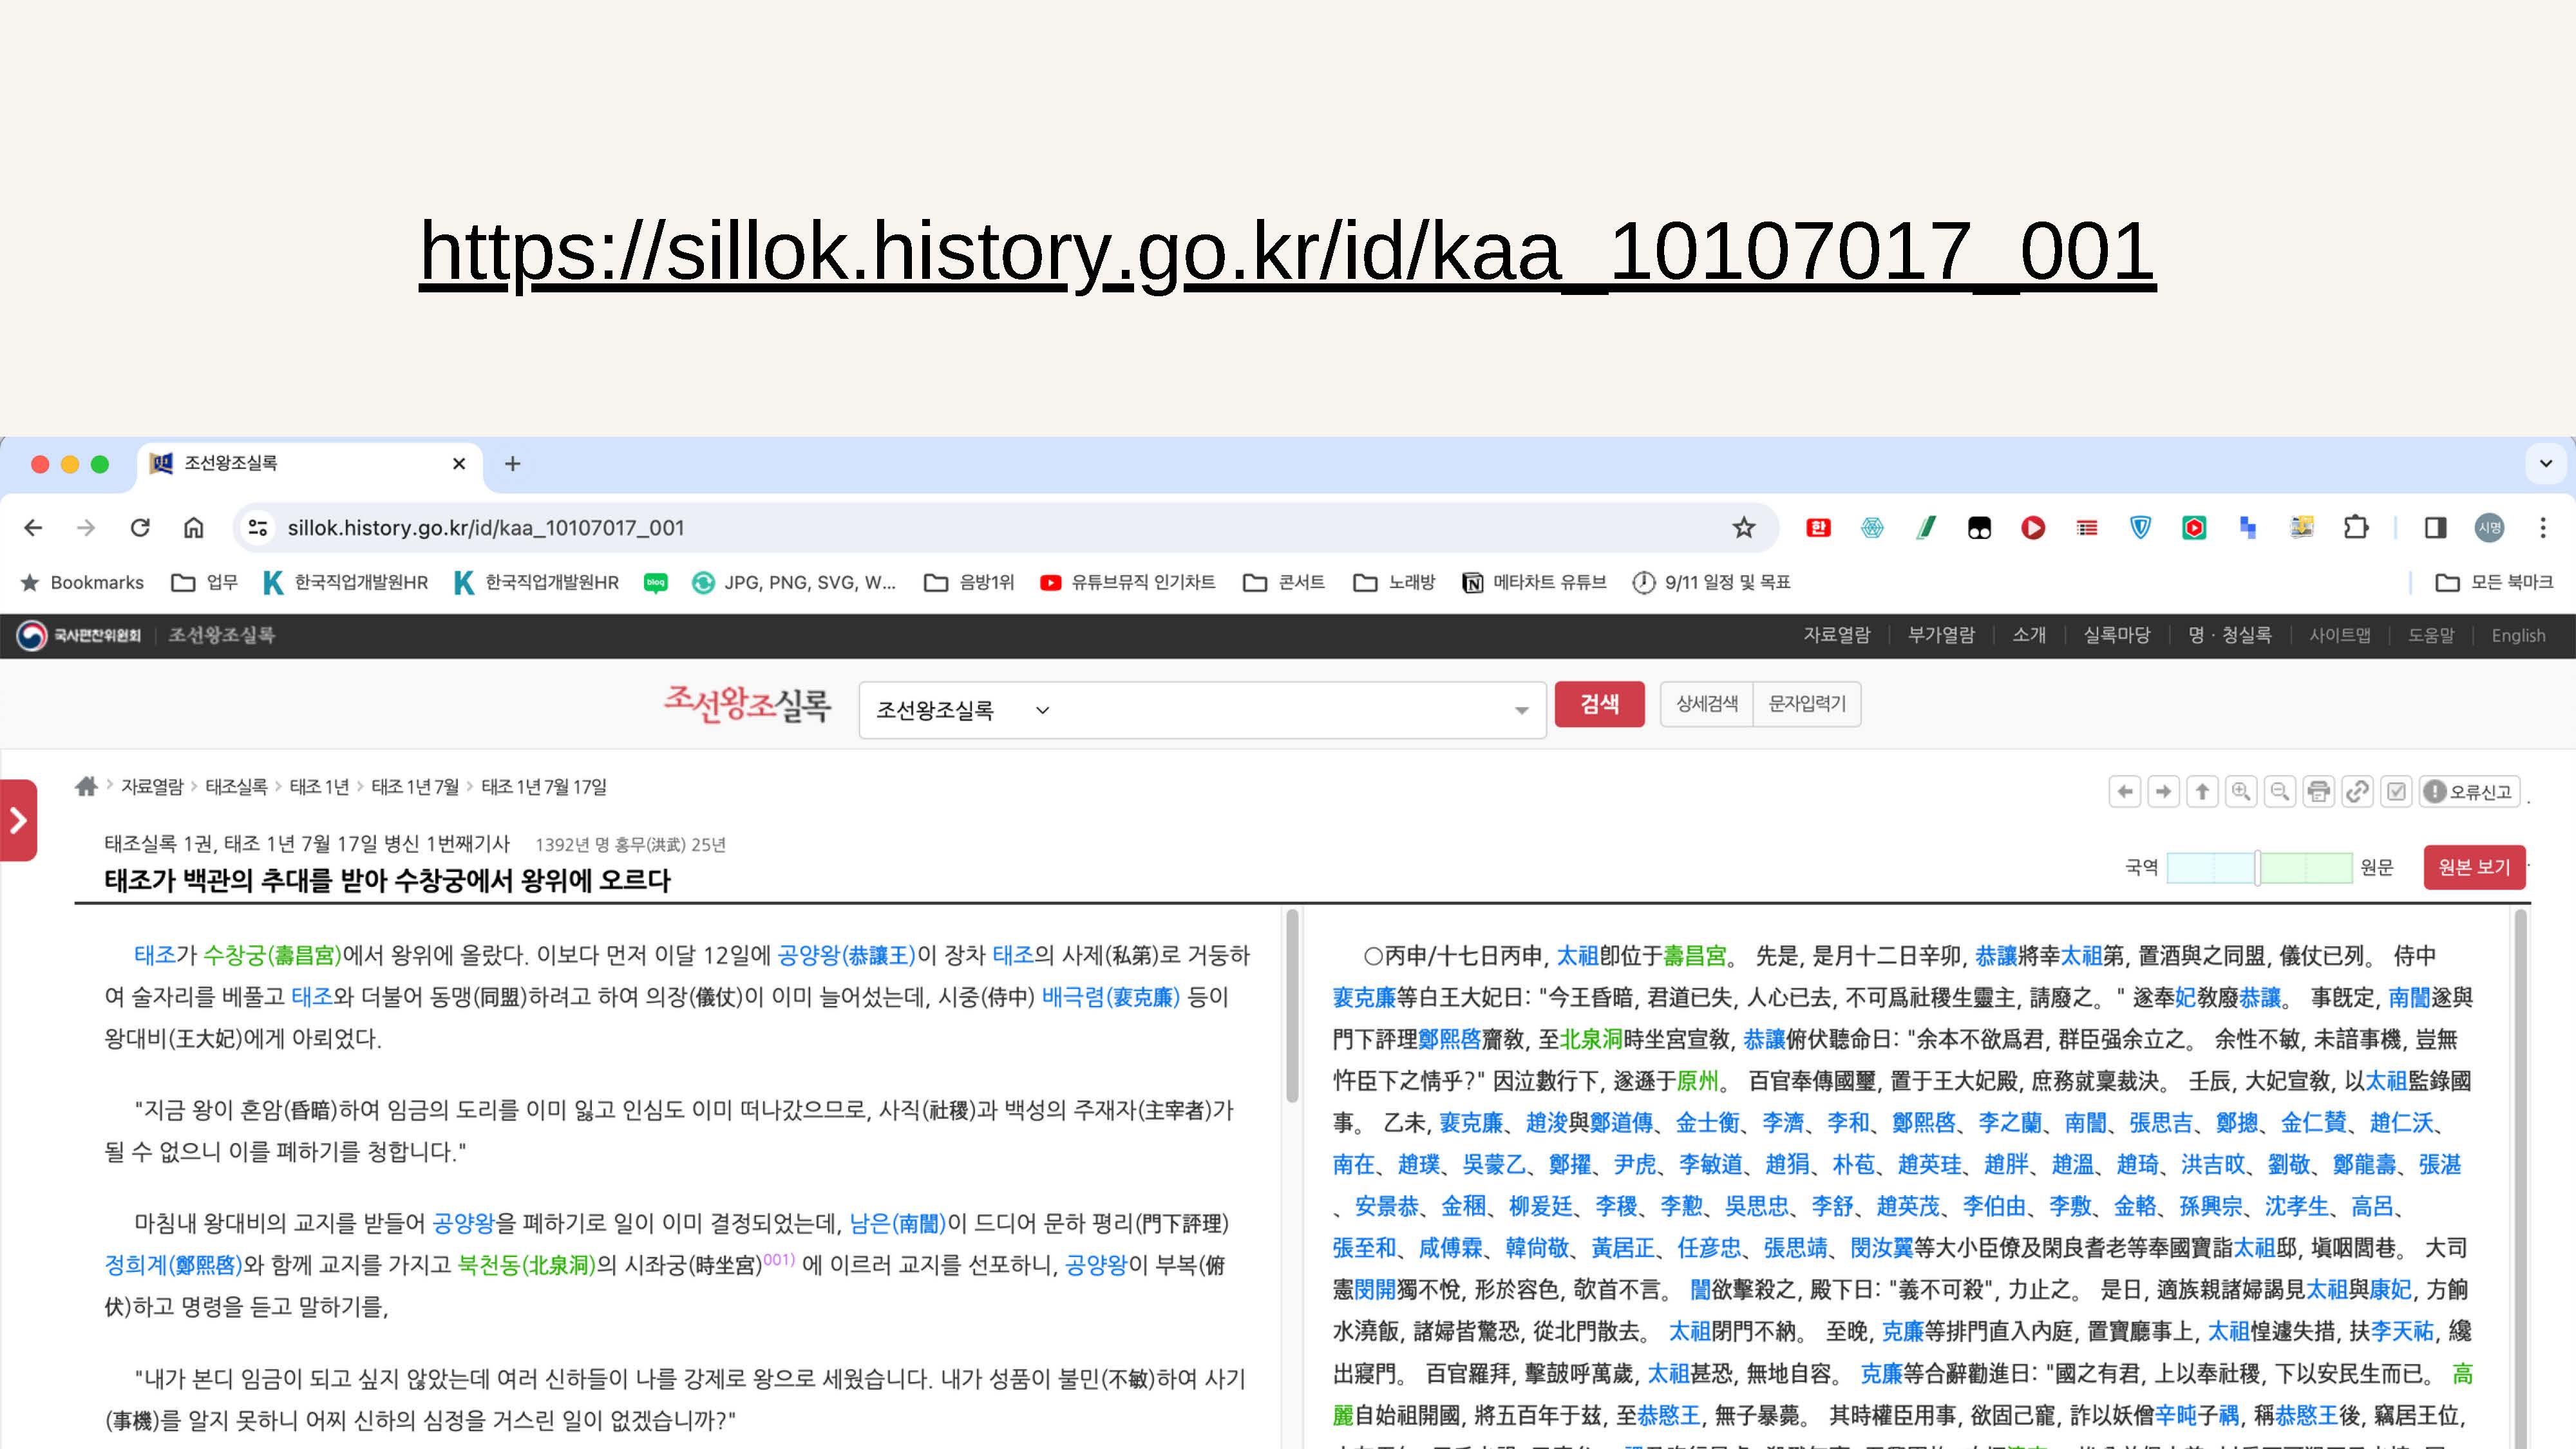Image resolution: width=2576 pixels, height=1449 pixels.
Task: Go up one level with up-arrow icon
Action: [x=2202, y=792]
